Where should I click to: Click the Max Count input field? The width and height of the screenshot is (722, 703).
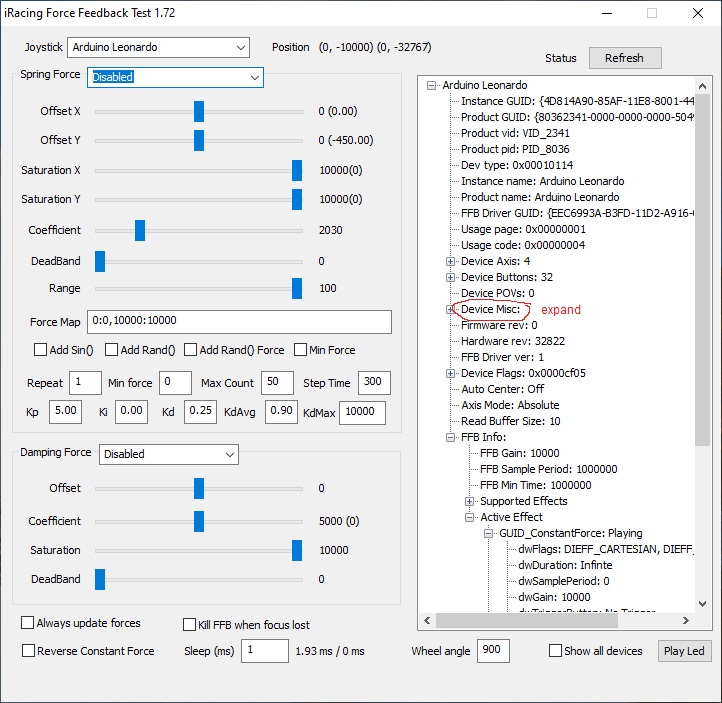277,383
